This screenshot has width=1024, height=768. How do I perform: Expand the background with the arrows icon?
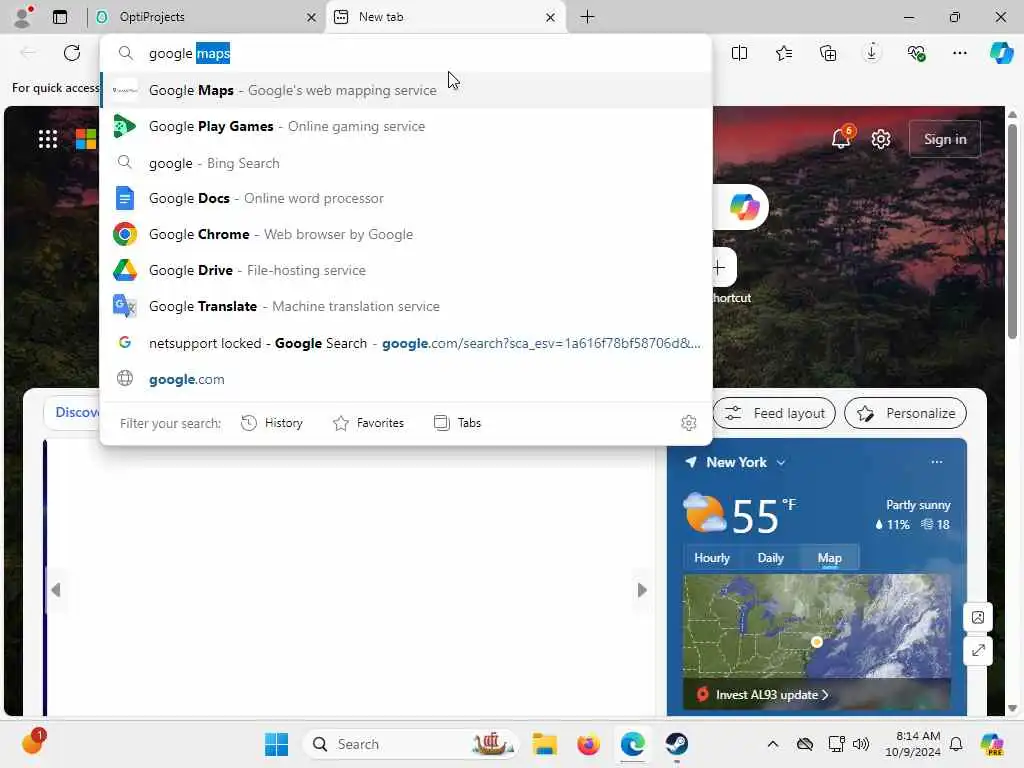click(x=978, y=650)
